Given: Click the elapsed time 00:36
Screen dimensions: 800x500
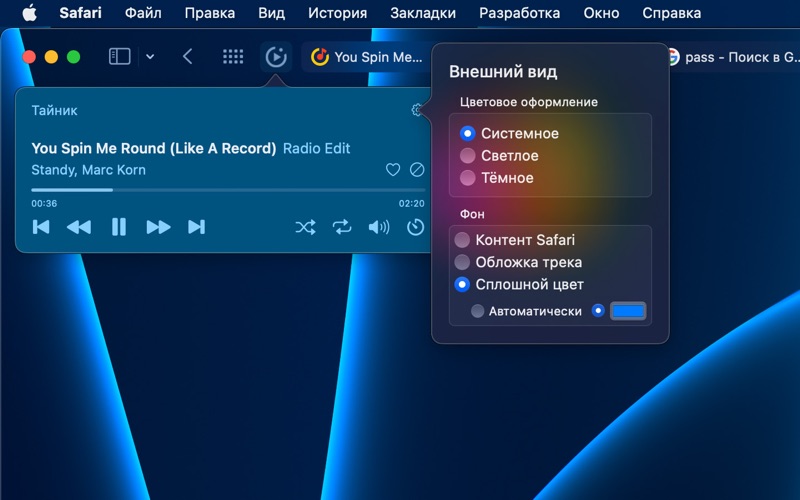Looking at the screenshot, I should [44, 204].
